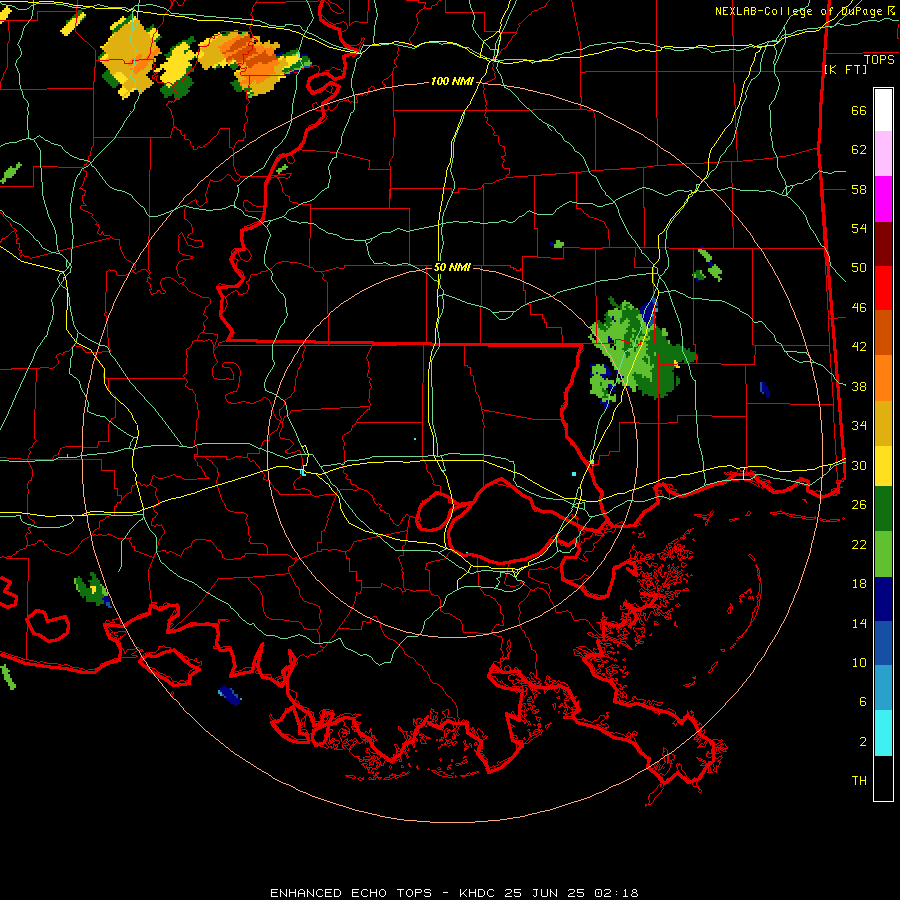Viewport: 900px width, 900px height.
Task: Click legend value "50"
Action: coord(859,268)
